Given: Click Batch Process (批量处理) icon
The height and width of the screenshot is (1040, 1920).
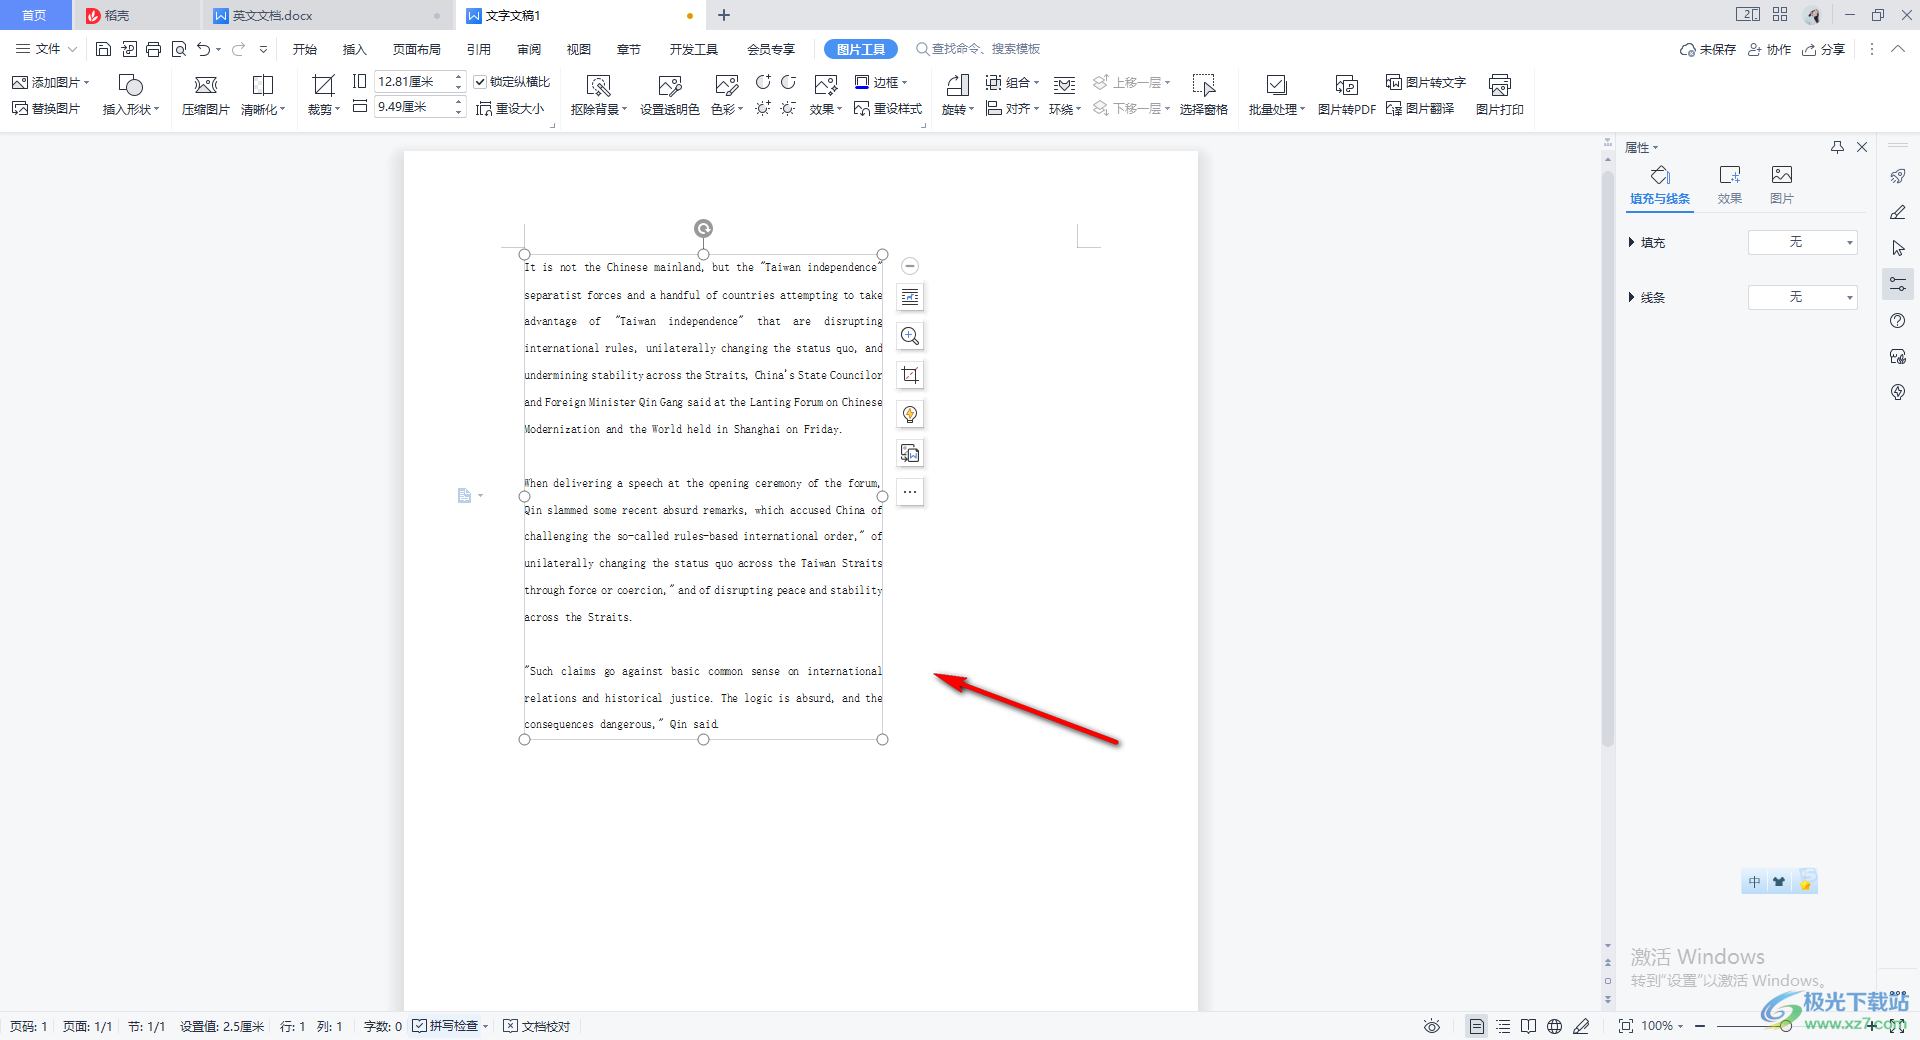Looking at the screenshot, I should (1276, 95).
